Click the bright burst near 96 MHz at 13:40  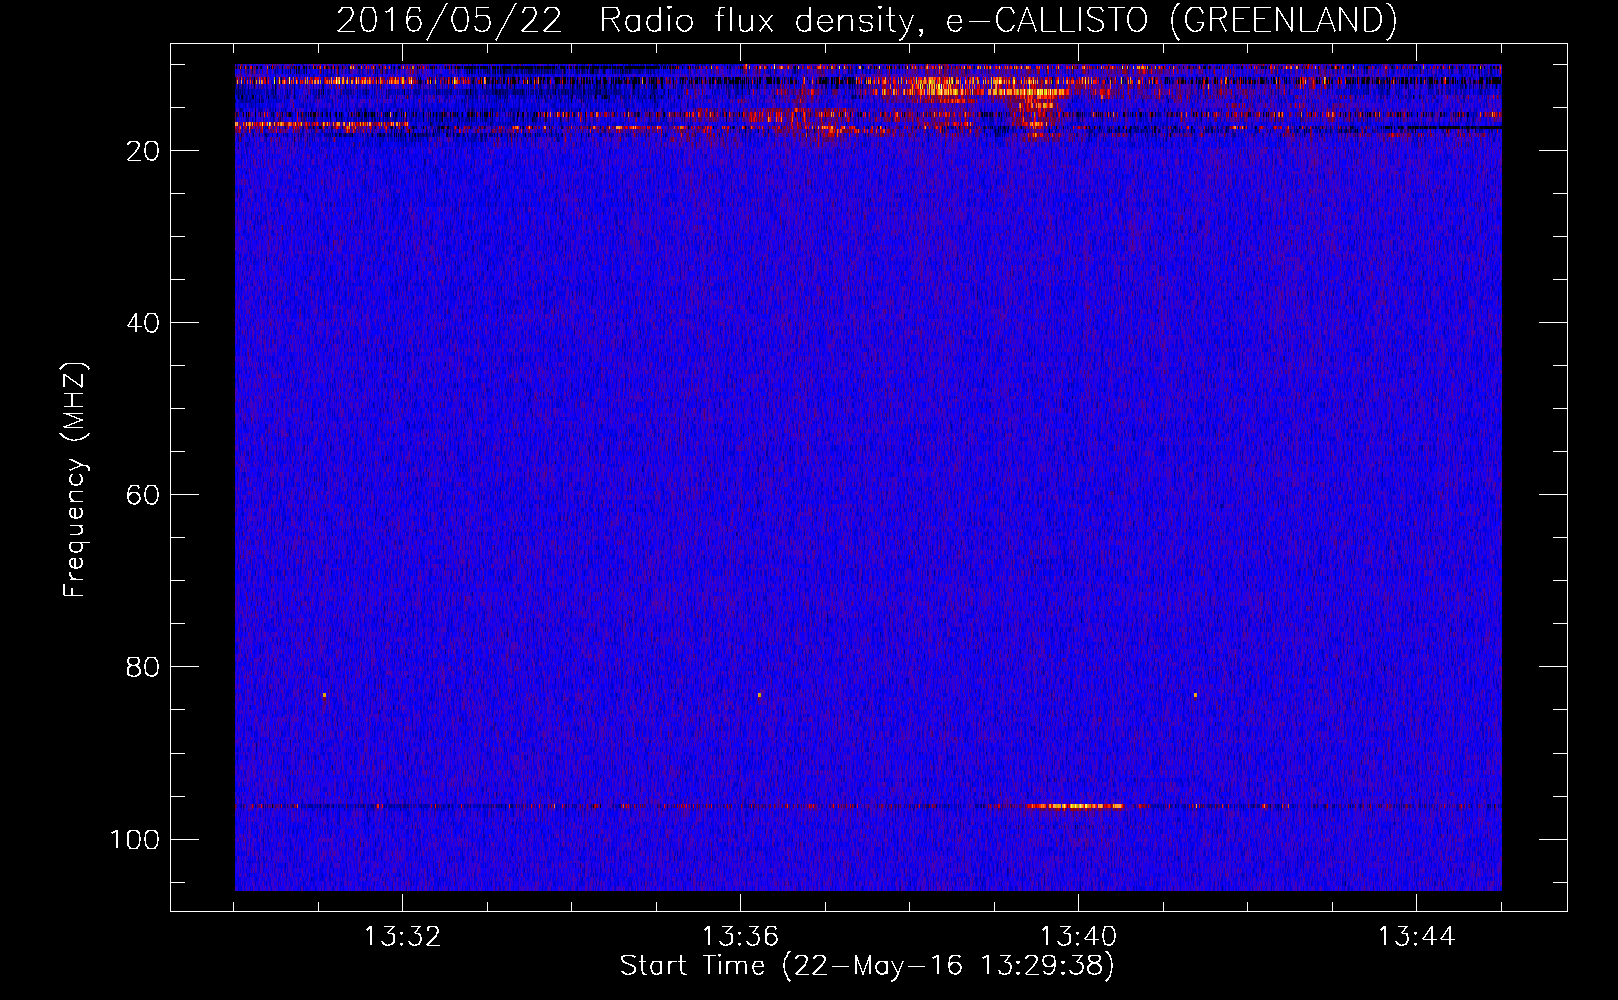click(1075, 806)
